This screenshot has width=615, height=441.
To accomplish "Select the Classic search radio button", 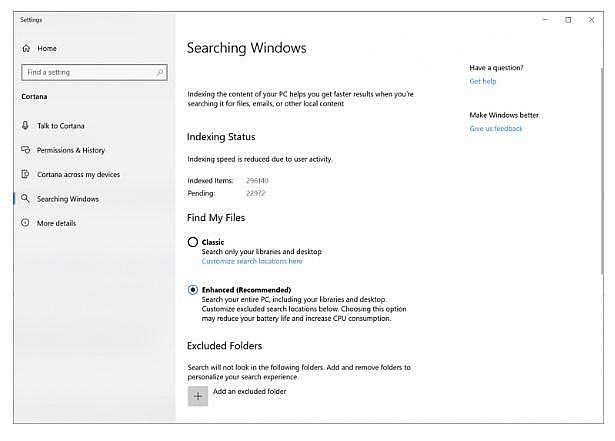I will click(193, 242).
